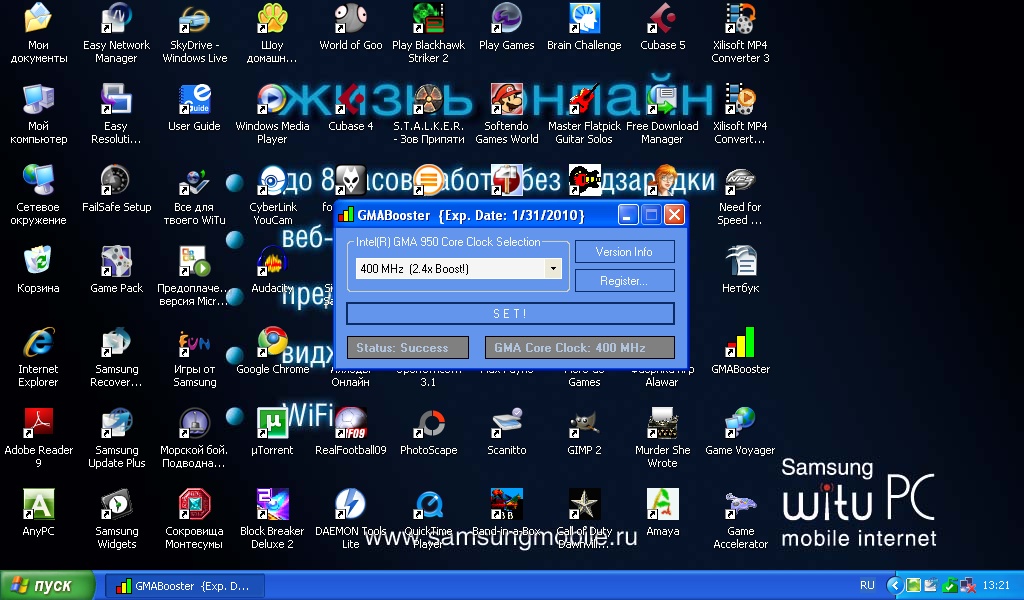Click the FailSafe Setup icon

click(x=116, y=180)
